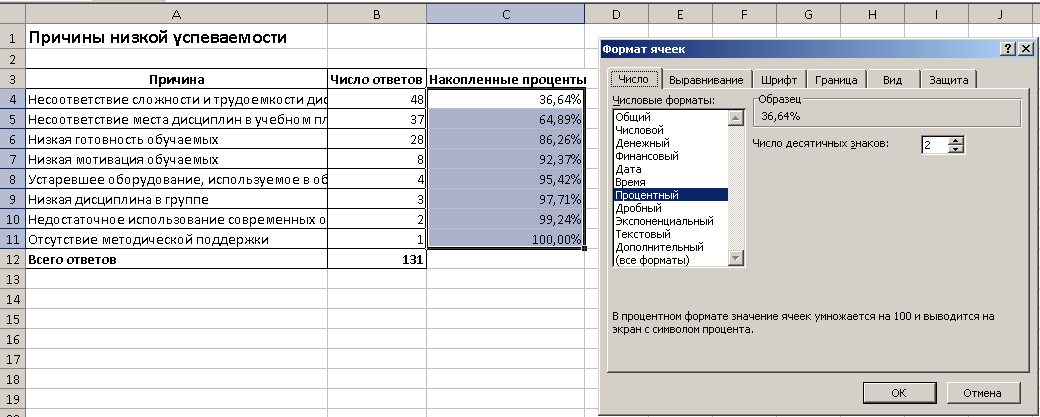This screenshot has height=417, width=1040.
Task: Click the select-all corner of the sheet
Action: (13, 14)
